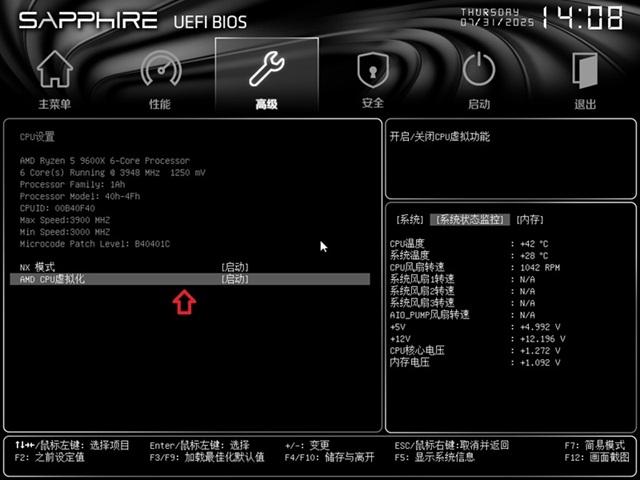Switch to the [内存] monitor tab
The image size is (640, 480).
(530, 220)
